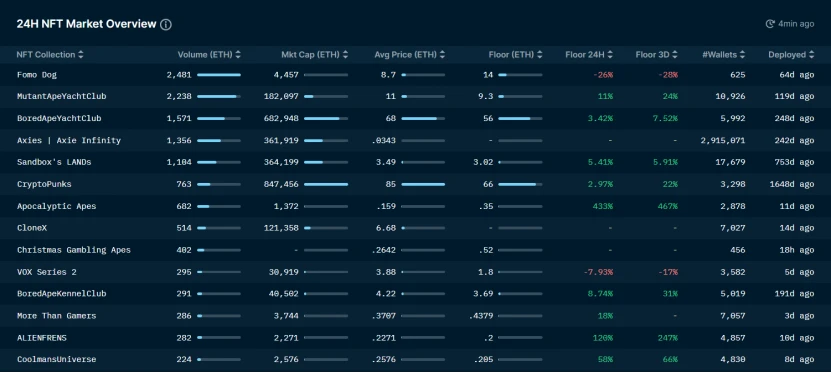Screen dimensions: 831x373
Task: Click the CryptoPunks market cap bar
Action: coord(326,184)
